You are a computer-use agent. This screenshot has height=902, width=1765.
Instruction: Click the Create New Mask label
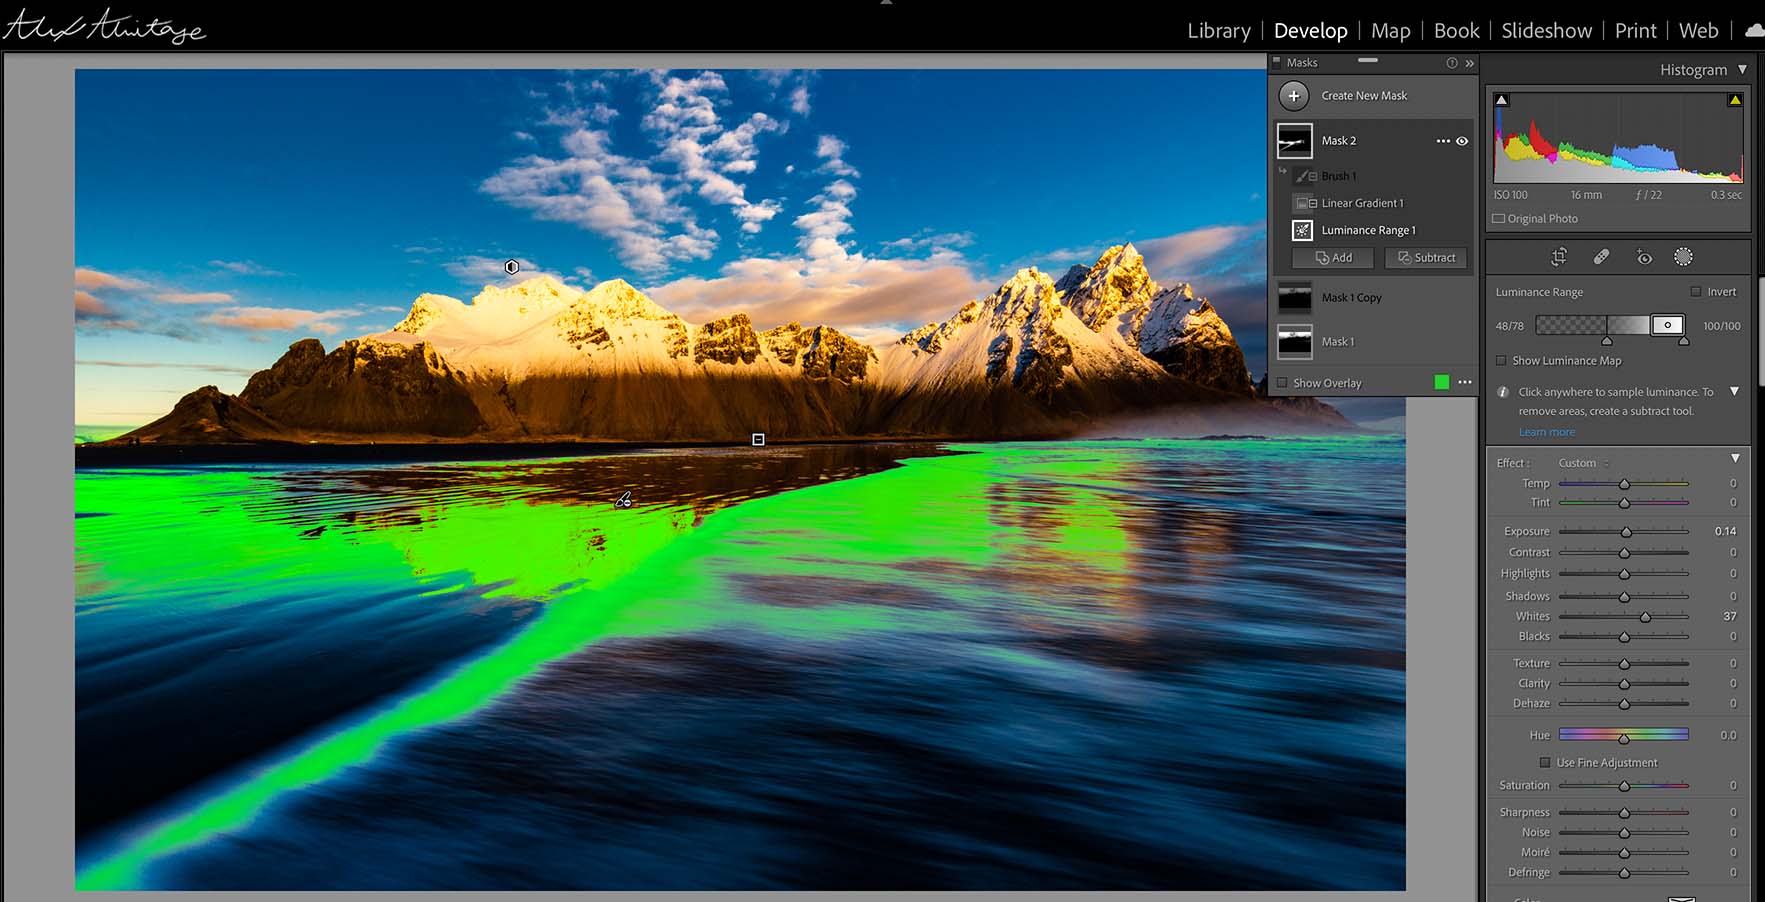pyautogui.click(x=1364, y=96)
